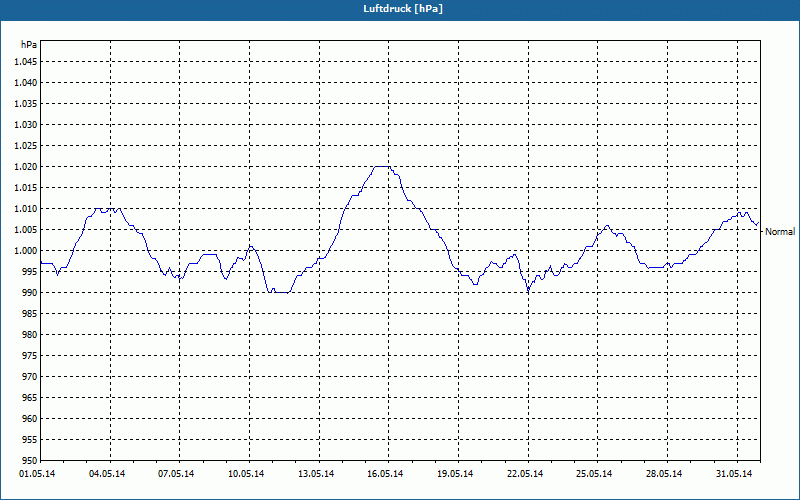Click the 955 y-axis value
800x500 pixels.
[x=30, y=440]
